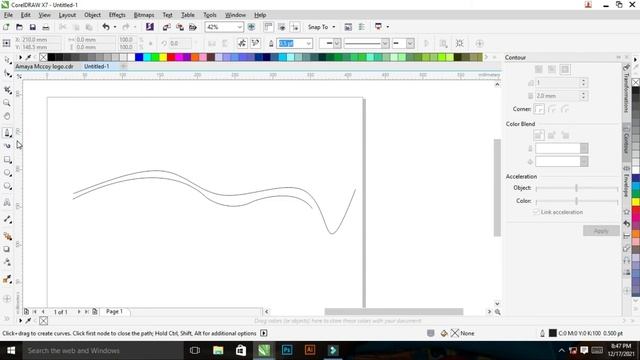The width and height of the screenshot is (640, 360).
Task: Toggle the no-color swatch in palette
Action: 43,58
